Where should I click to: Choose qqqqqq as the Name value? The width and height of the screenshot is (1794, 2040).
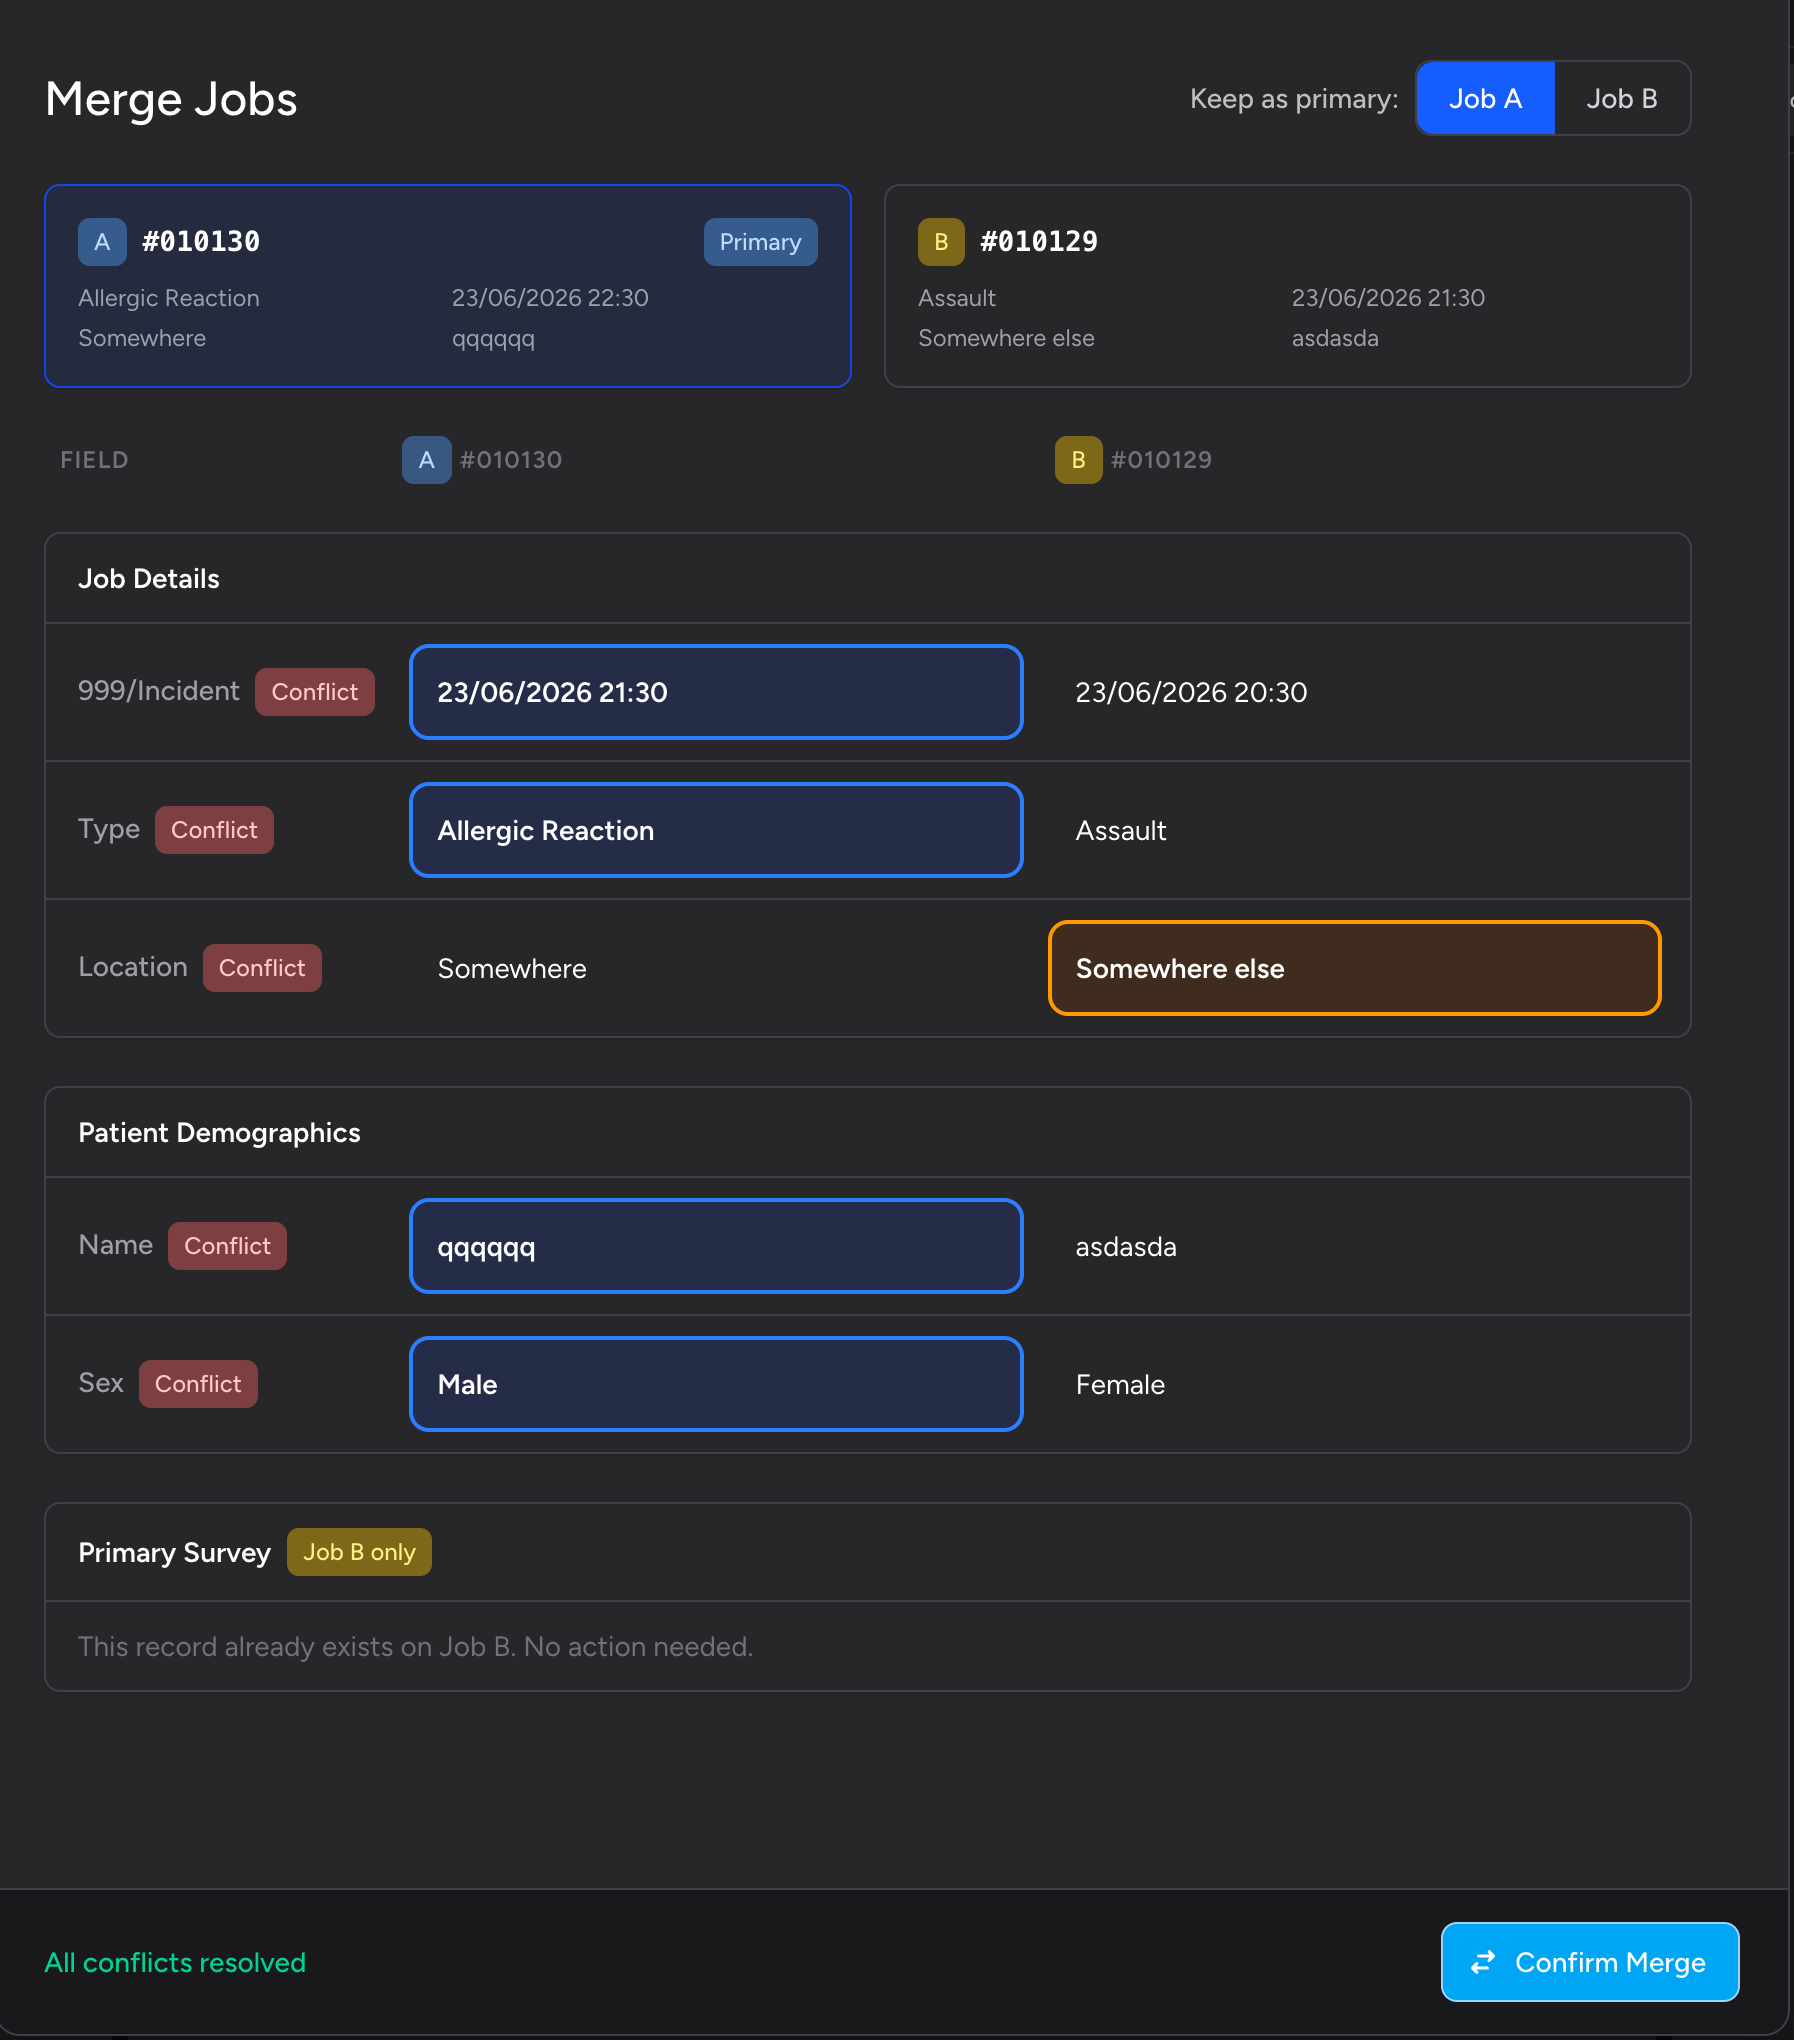tap(716, 1246)
